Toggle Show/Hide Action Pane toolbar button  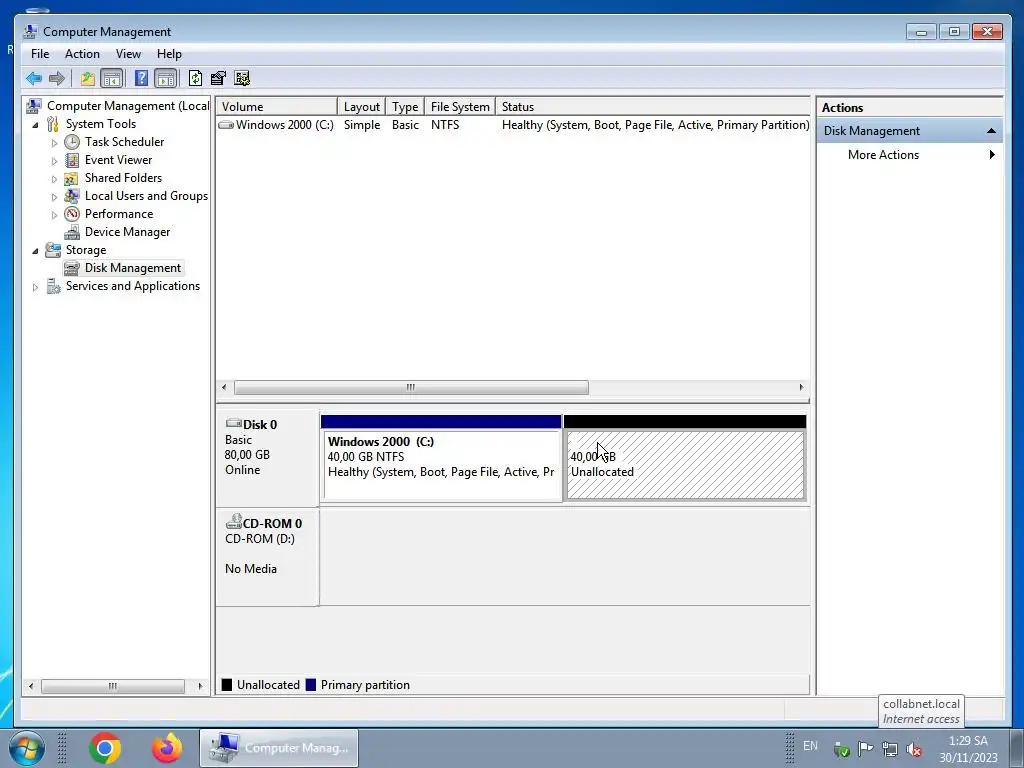(166, 79)
